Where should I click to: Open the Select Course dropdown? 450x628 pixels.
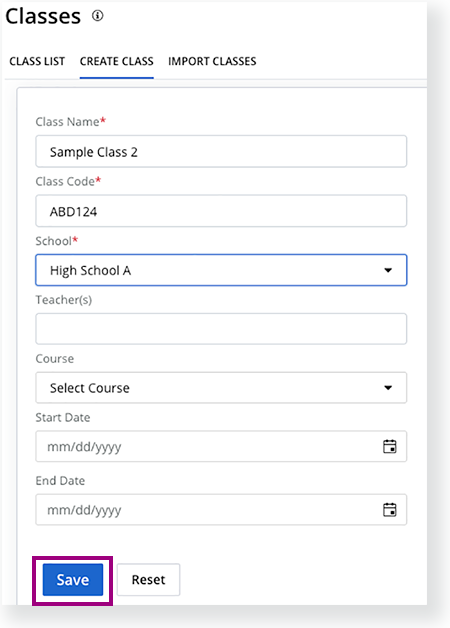221,388
